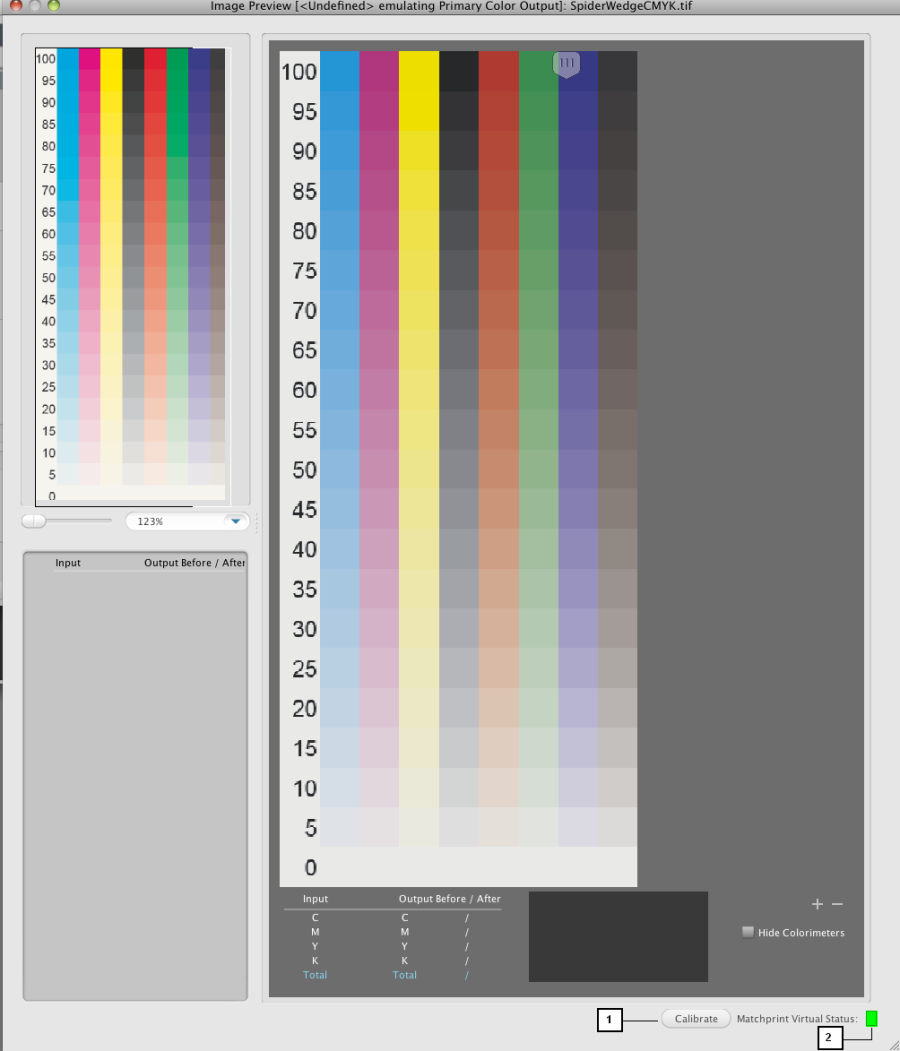Open the 123% zoom level dropdown
900x1051 pixels.
click(x=235, y=521)
